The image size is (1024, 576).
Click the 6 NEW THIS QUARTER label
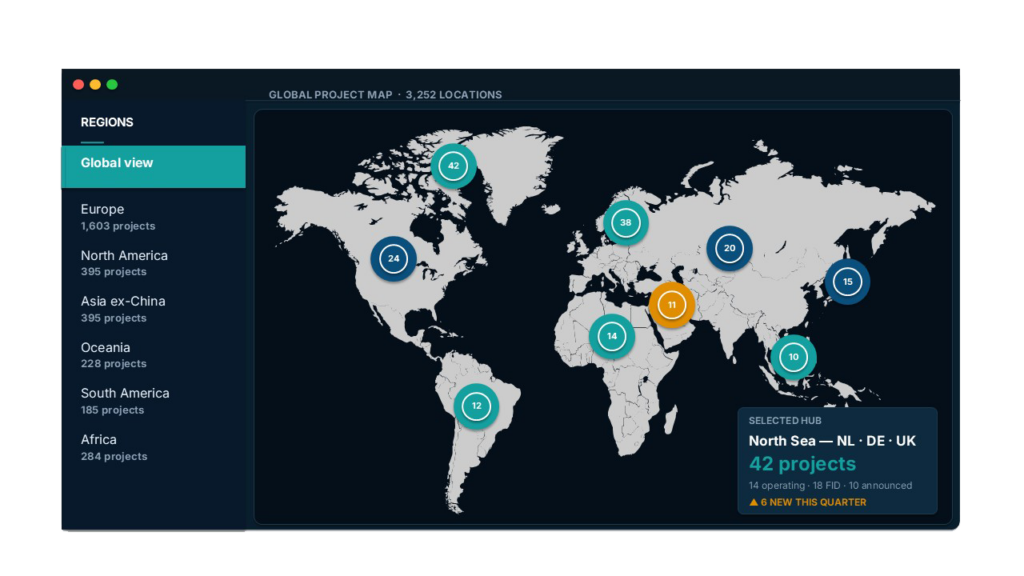(x=816, y=502)
